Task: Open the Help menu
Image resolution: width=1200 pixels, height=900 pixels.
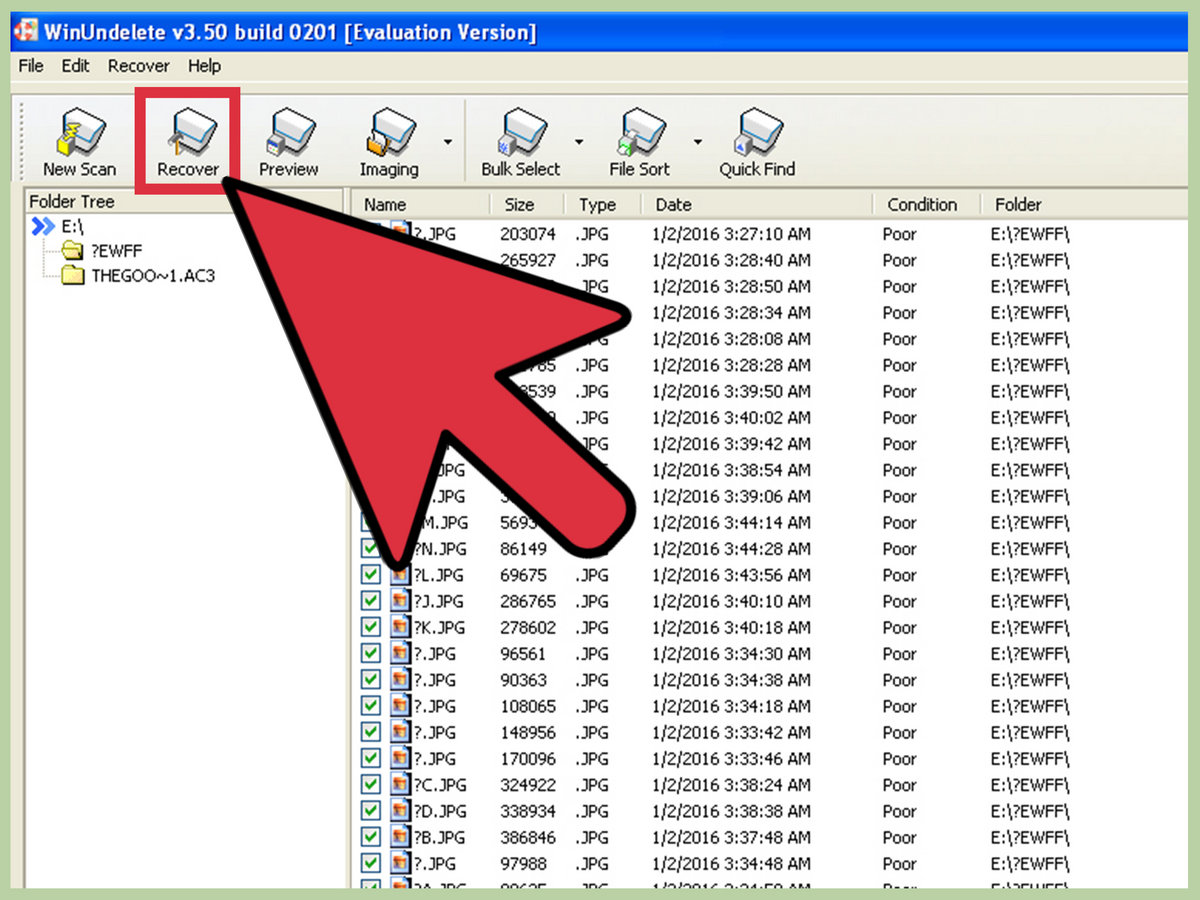Action: [204, 66]
